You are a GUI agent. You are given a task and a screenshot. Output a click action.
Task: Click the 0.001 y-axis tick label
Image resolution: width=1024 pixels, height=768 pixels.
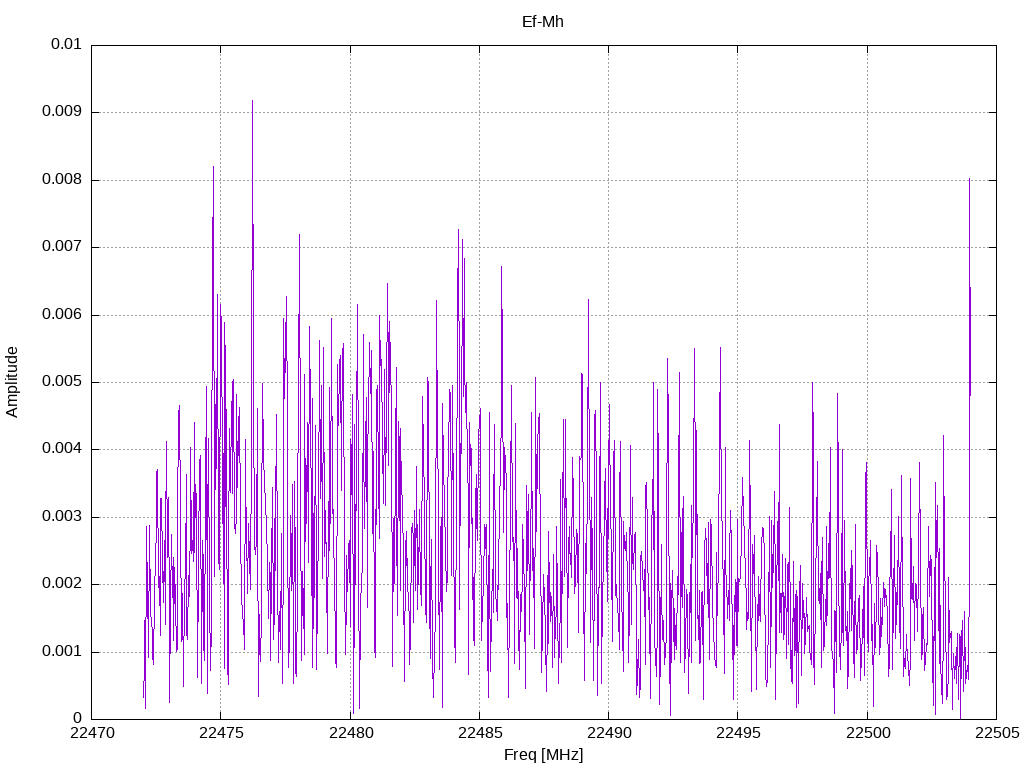62,651
